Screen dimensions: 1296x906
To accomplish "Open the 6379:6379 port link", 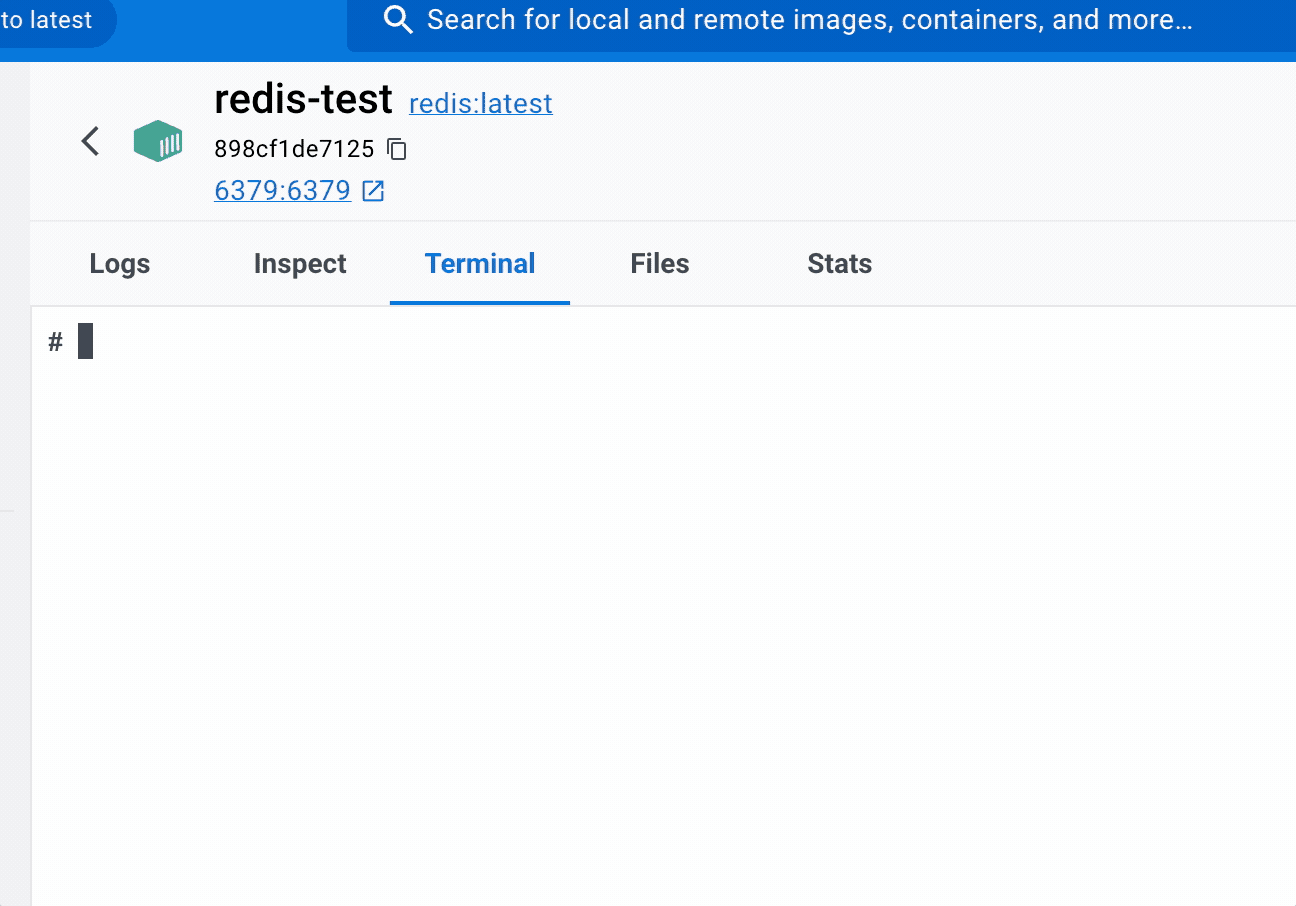I will tap(282, 191).
